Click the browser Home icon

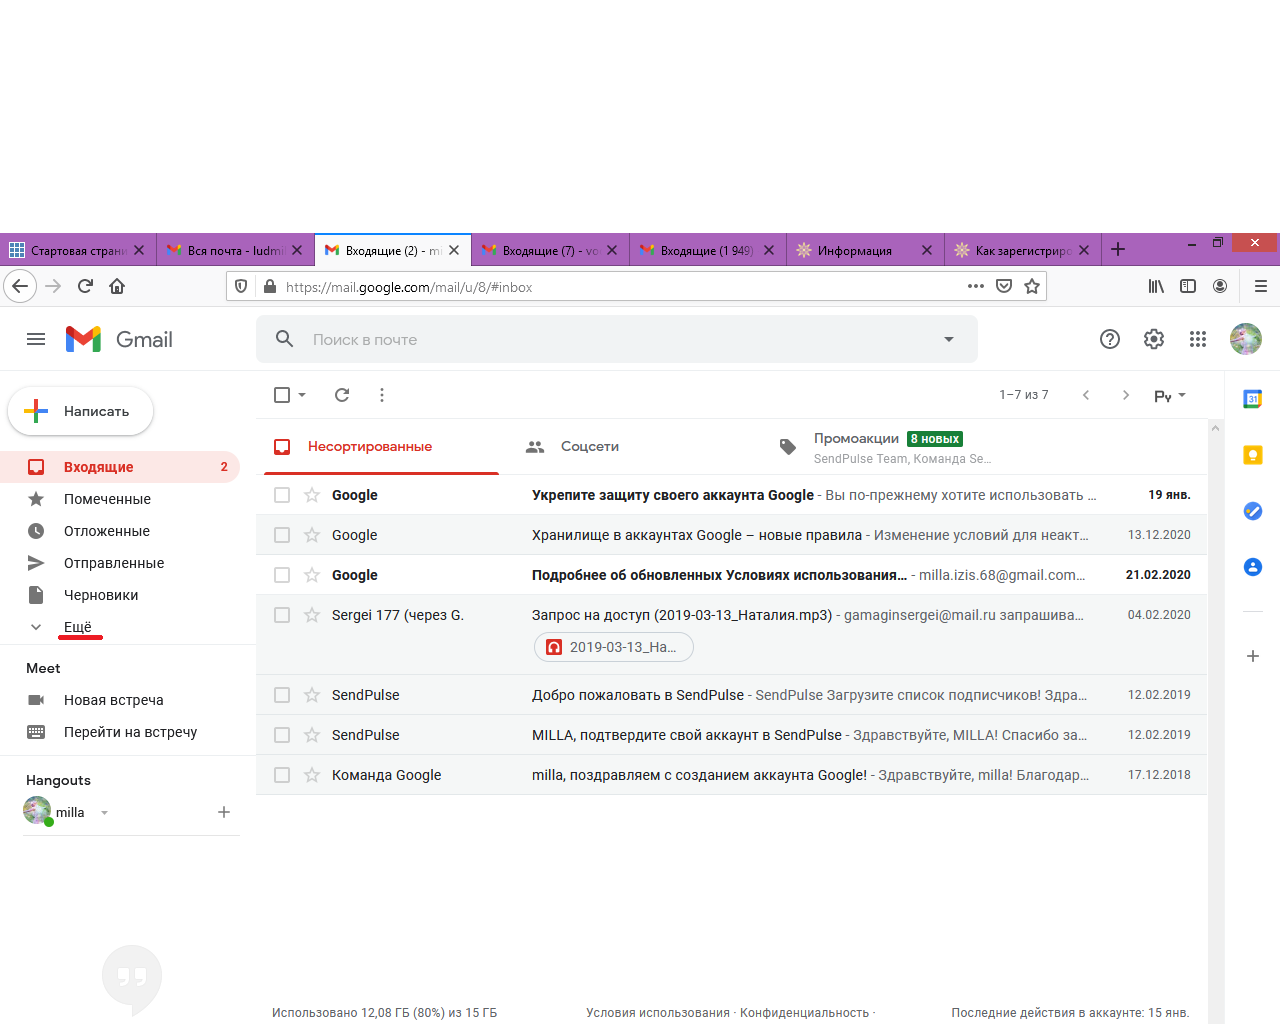pos(117,286)
